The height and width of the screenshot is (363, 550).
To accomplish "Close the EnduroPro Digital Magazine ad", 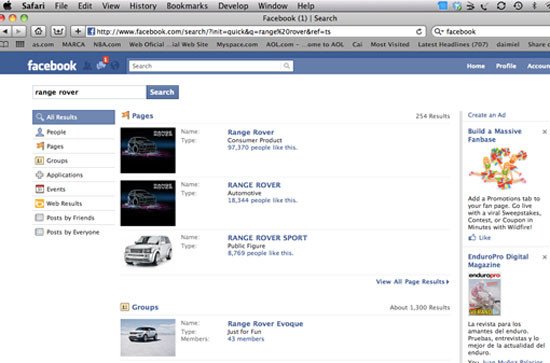I will tap(544, 257).
